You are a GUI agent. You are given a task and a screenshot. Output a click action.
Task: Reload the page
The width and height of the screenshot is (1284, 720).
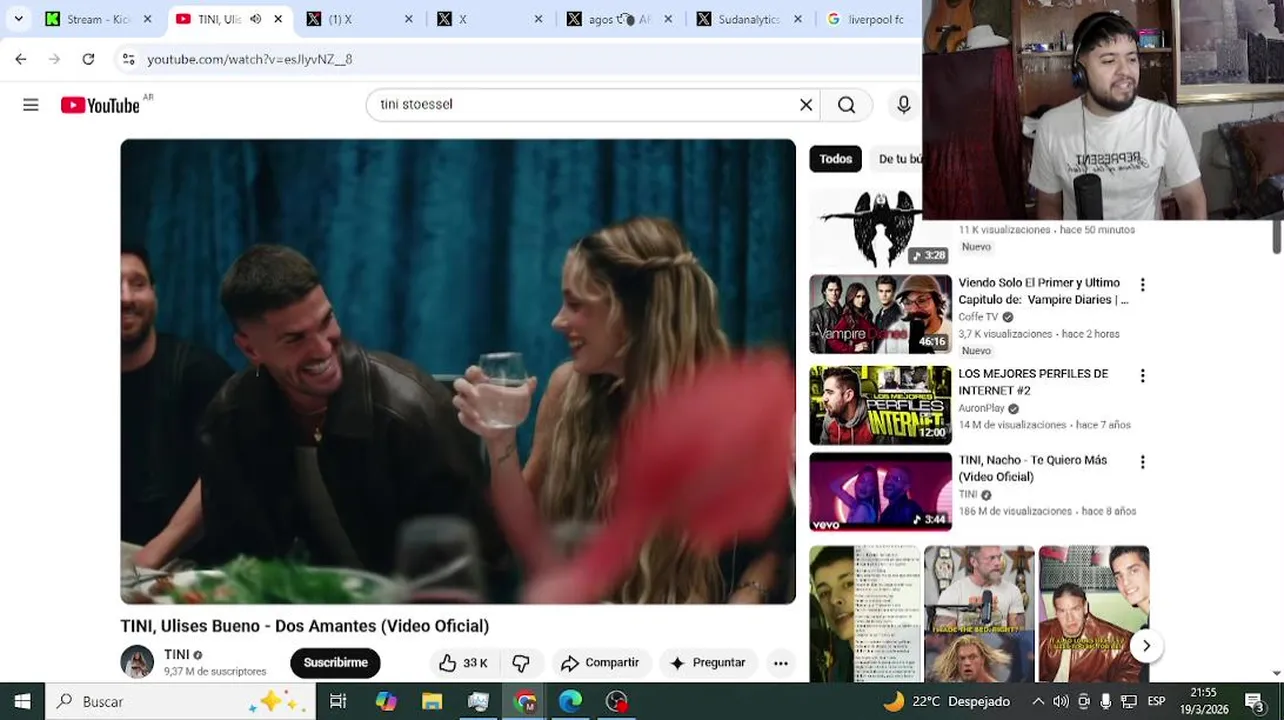pyautogui.click(x=88, y=59)
